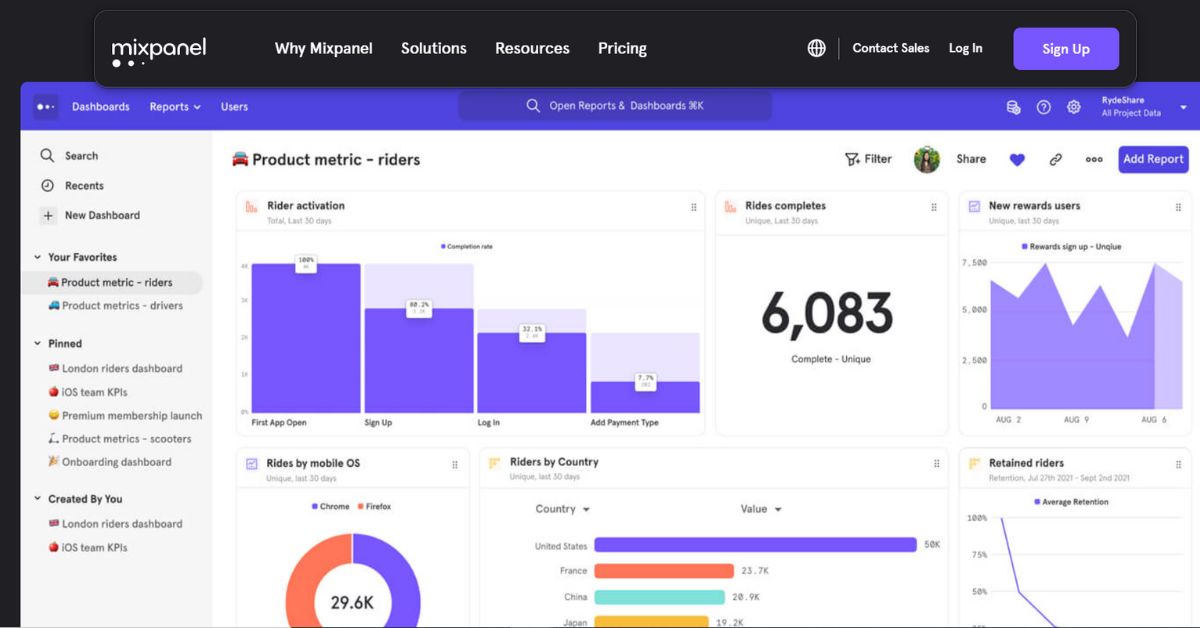Viewport: 1200px width, 628px height.
Task: Click the Rider activation funnel report icon
Action: click(252, 207)
